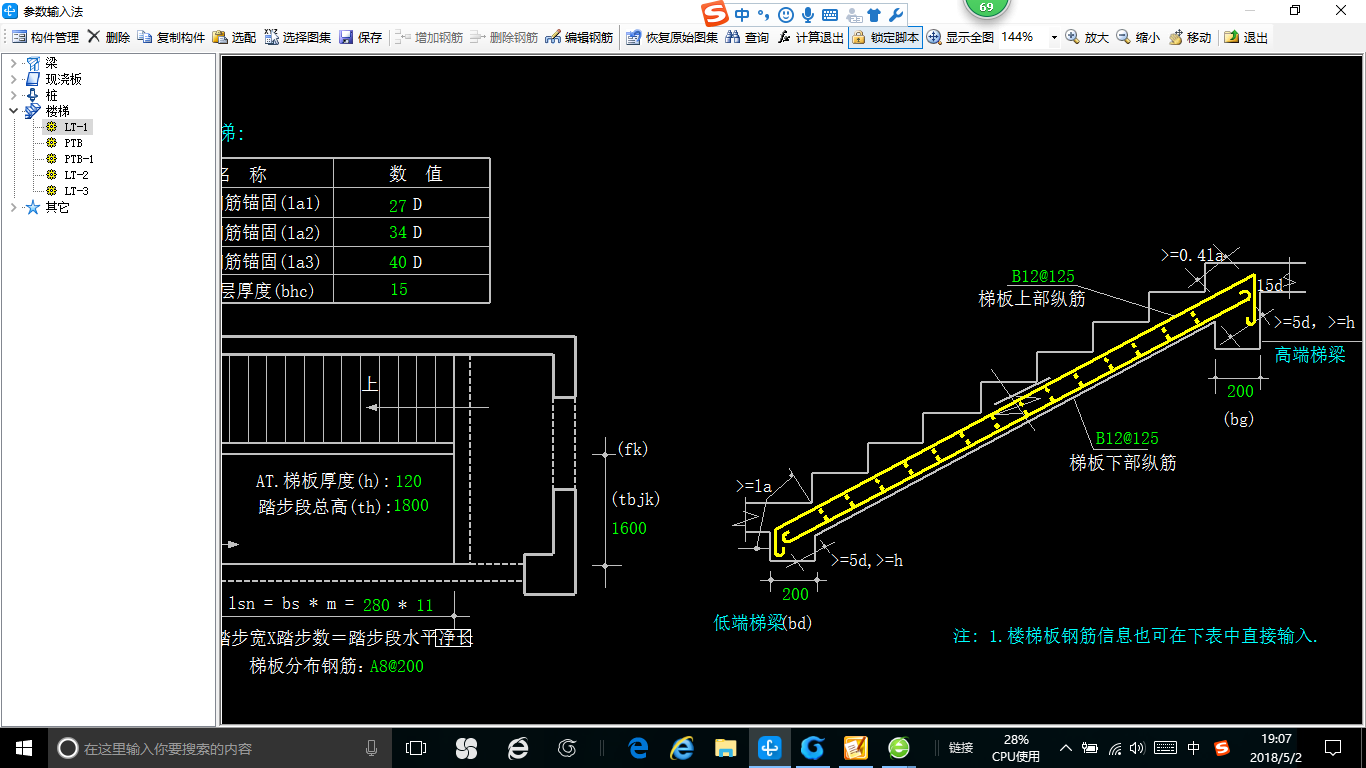Image resolution: width=1366 pixels, height=768 pixels.
Task: Open the 选配 toolbar option
Action: click(x=234, y=37)
